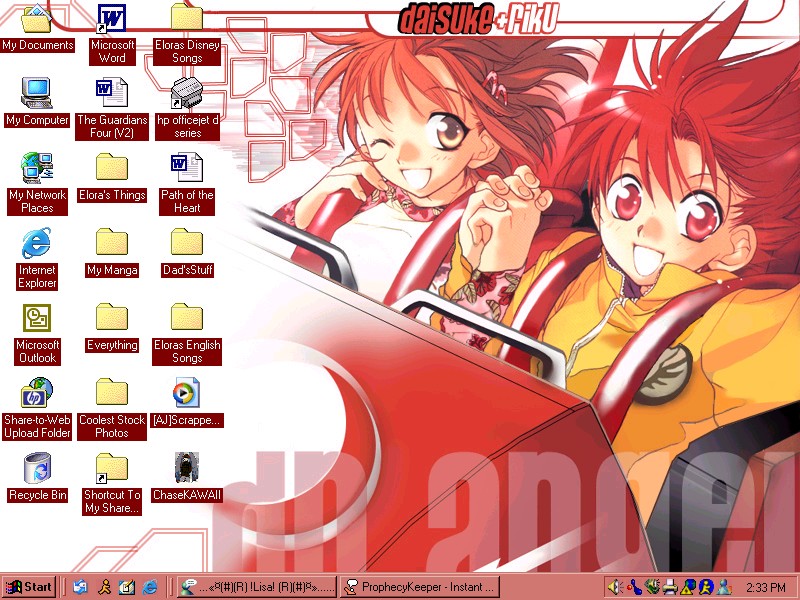
Task: Open The Guardians Four (V2) document
Action: click(112, 92)
